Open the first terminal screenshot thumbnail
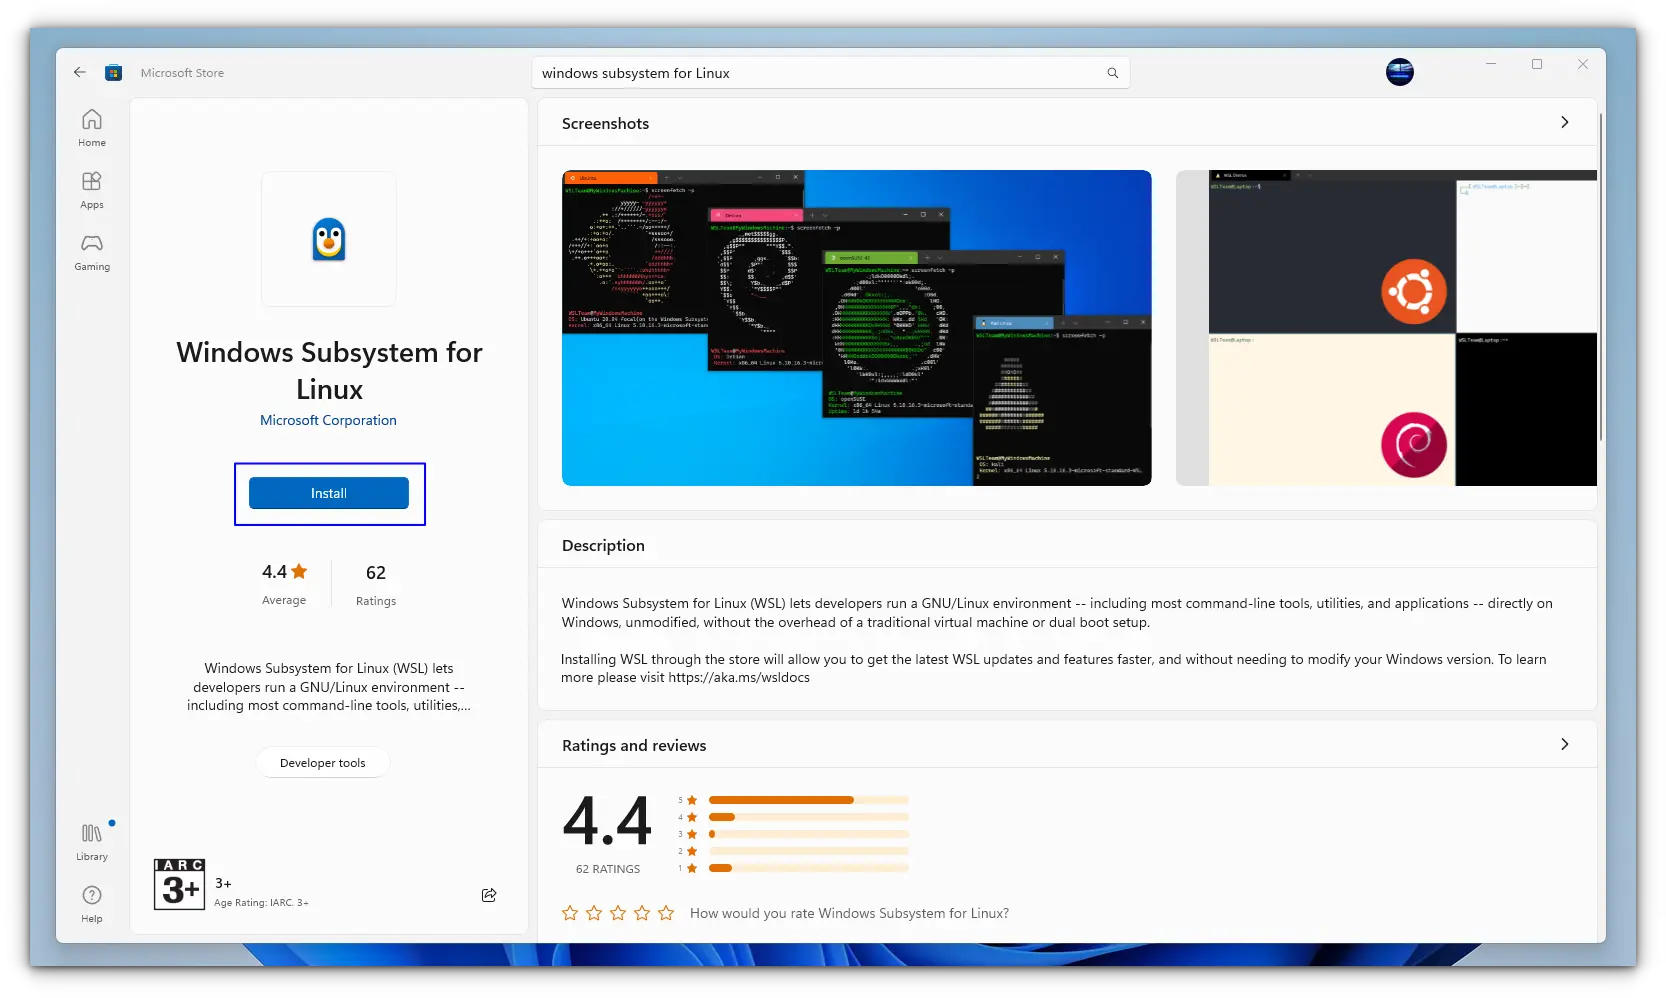 857,328
